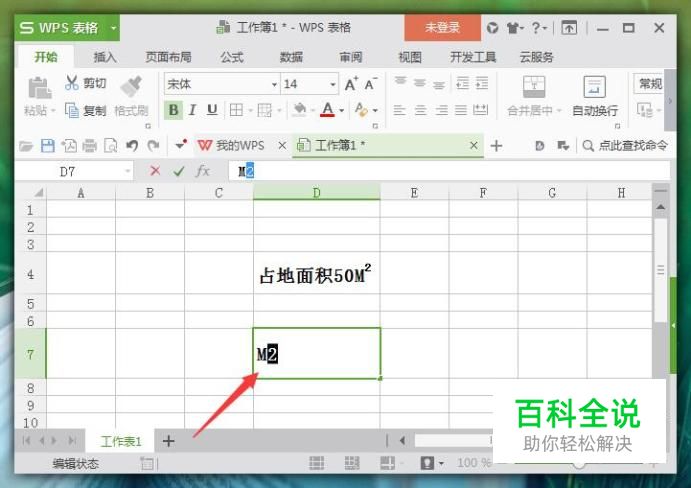The image size is (691, 488).
Task: Open the Name Box dropdown arrow
Action: click(x=127, y=171)
